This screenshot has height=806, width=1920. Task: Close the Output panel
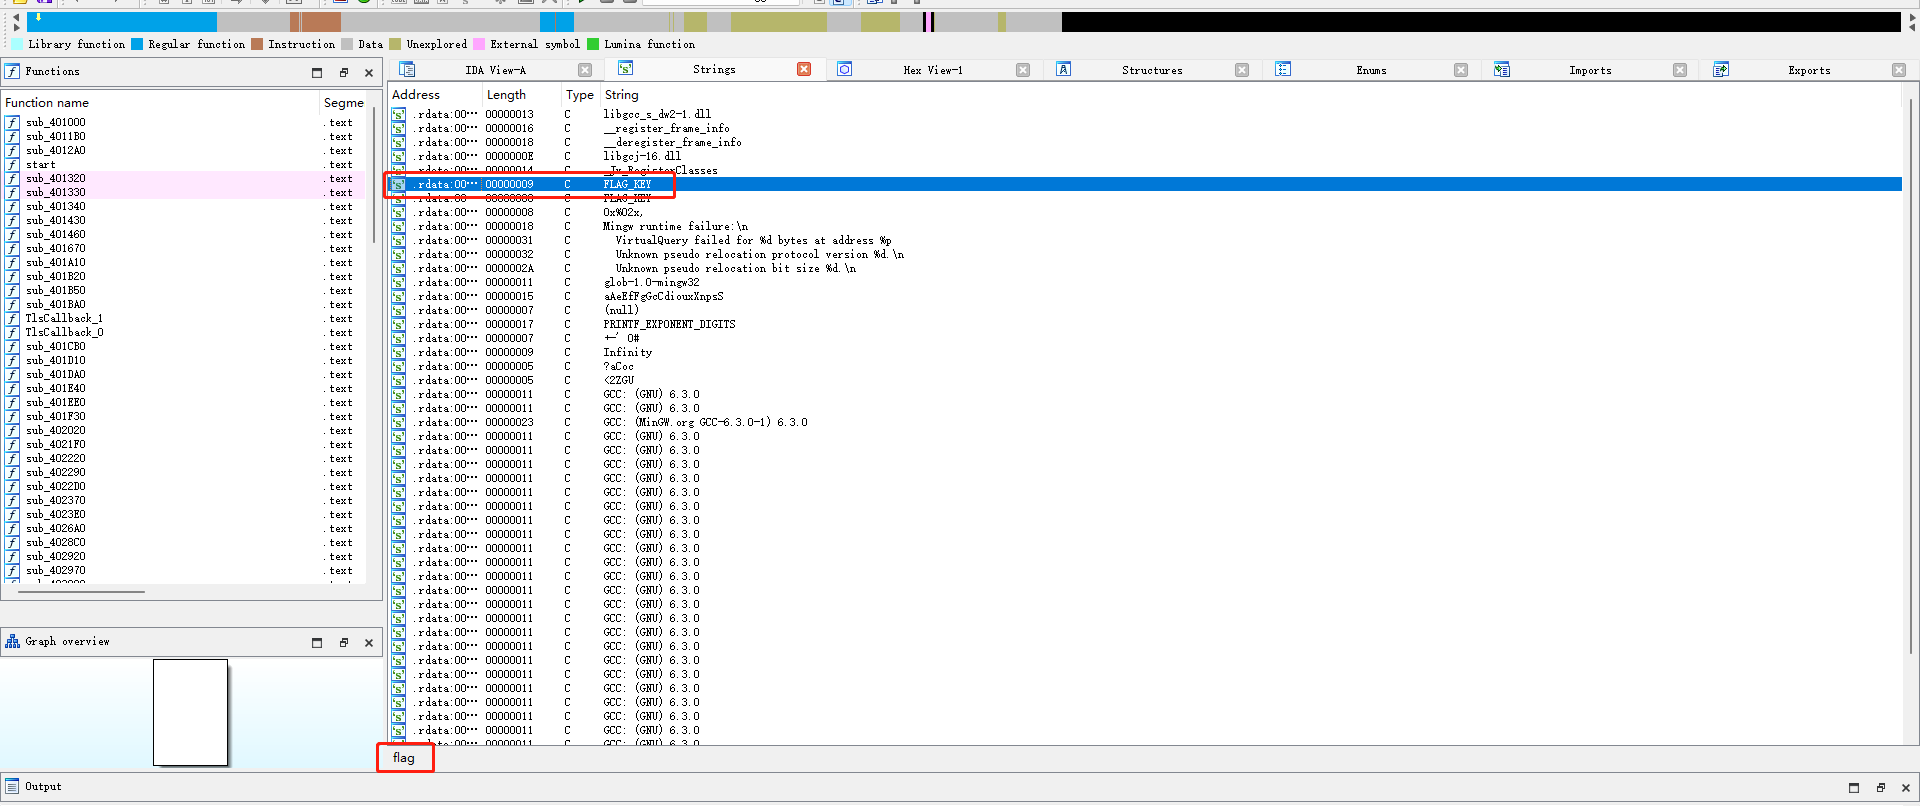point(1906,787)
